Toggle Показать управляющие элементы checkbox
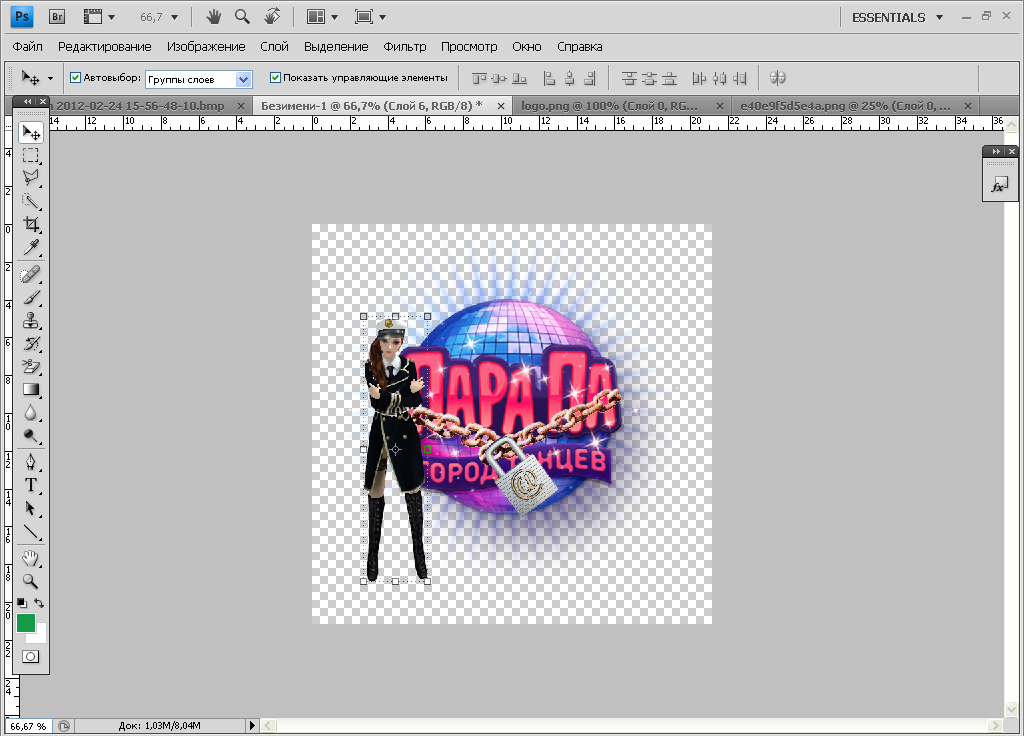Image resolution: width=1024 pixels, height=736 pixels. coord(276,78)
